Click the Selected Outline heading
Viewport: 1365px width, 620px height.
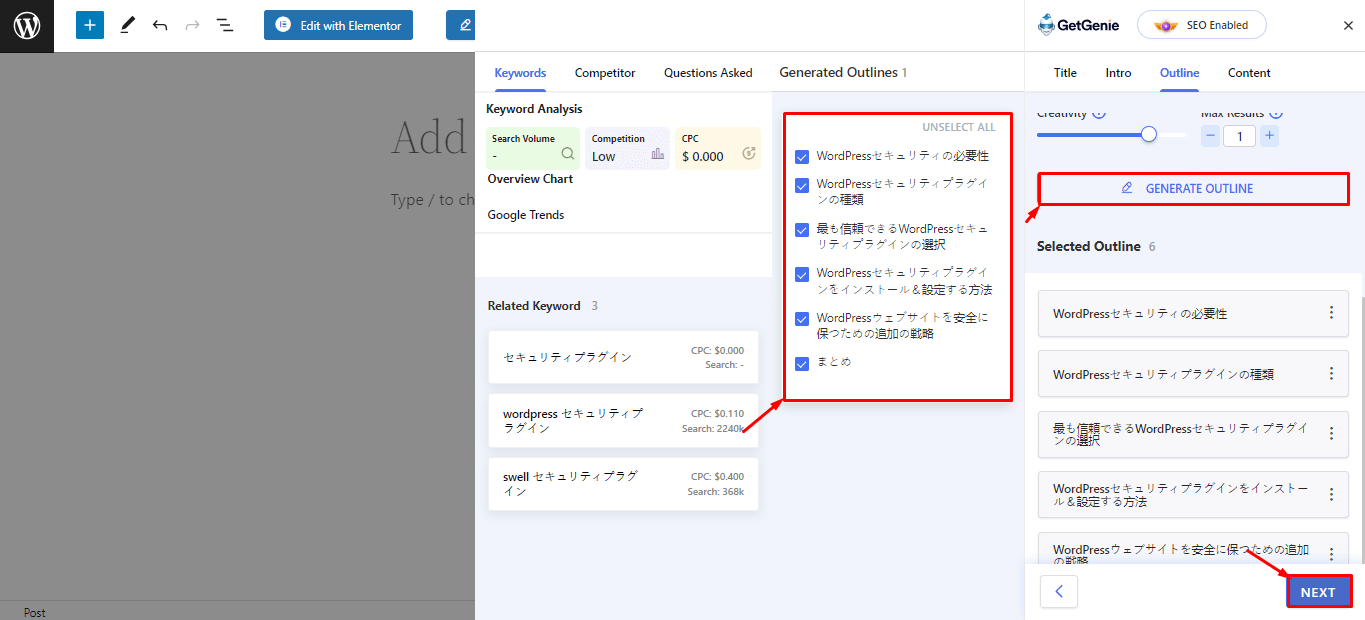pos(1088,246)
